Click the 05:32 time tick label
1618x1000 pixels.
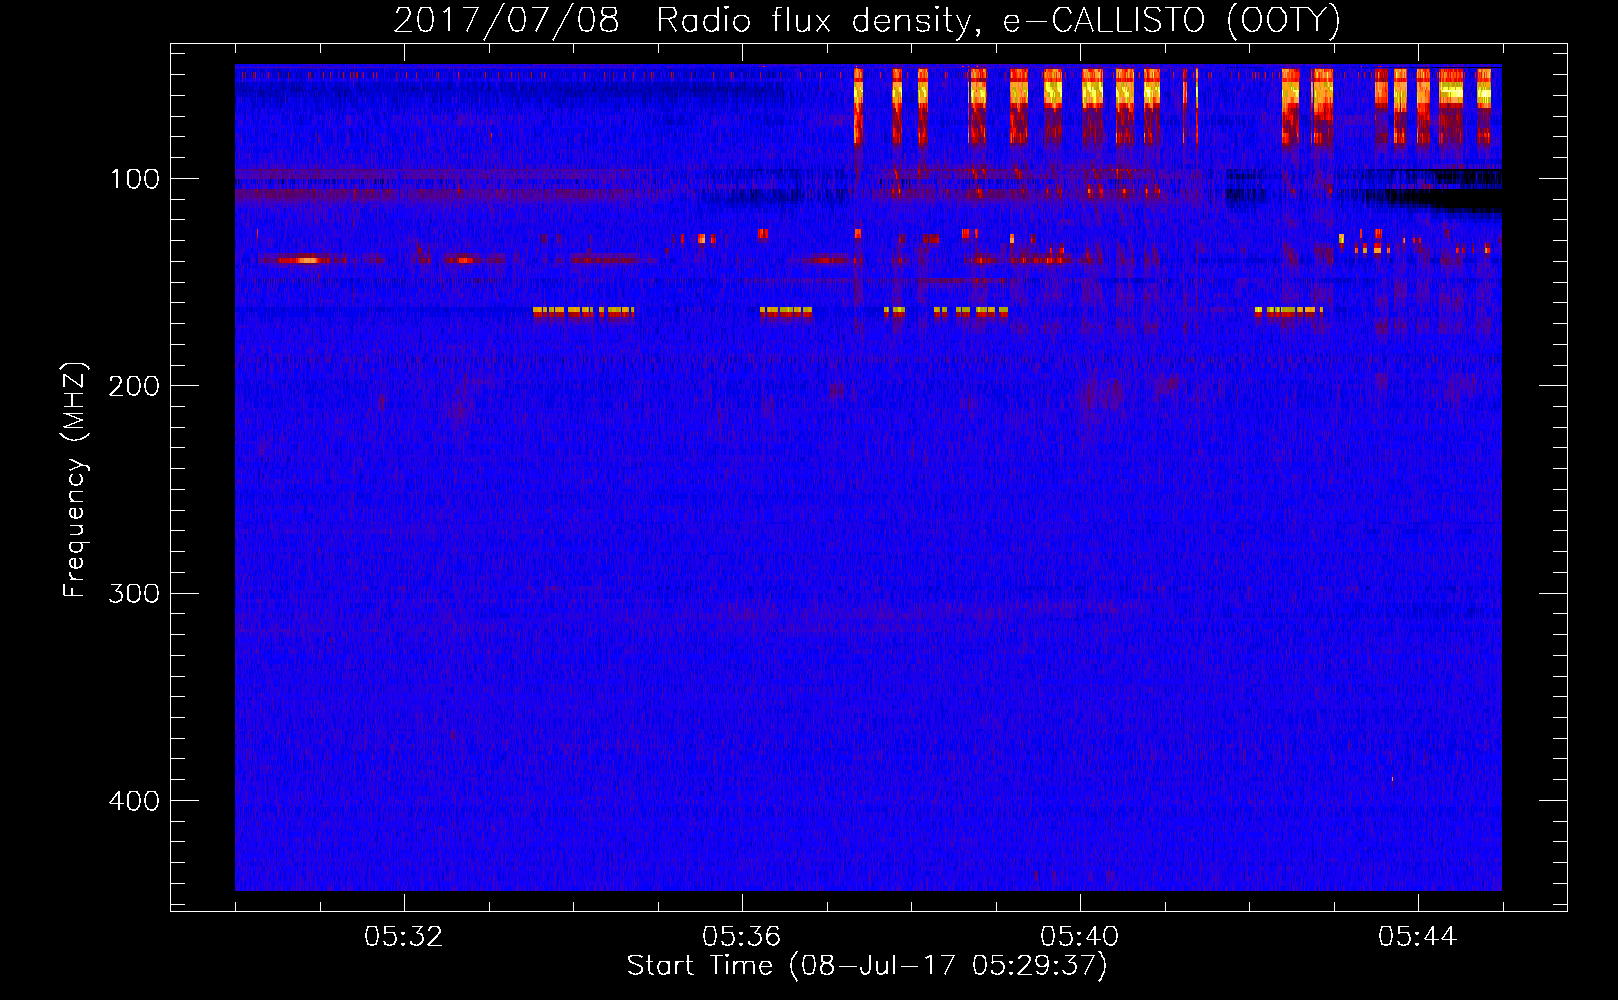point(404,937)
